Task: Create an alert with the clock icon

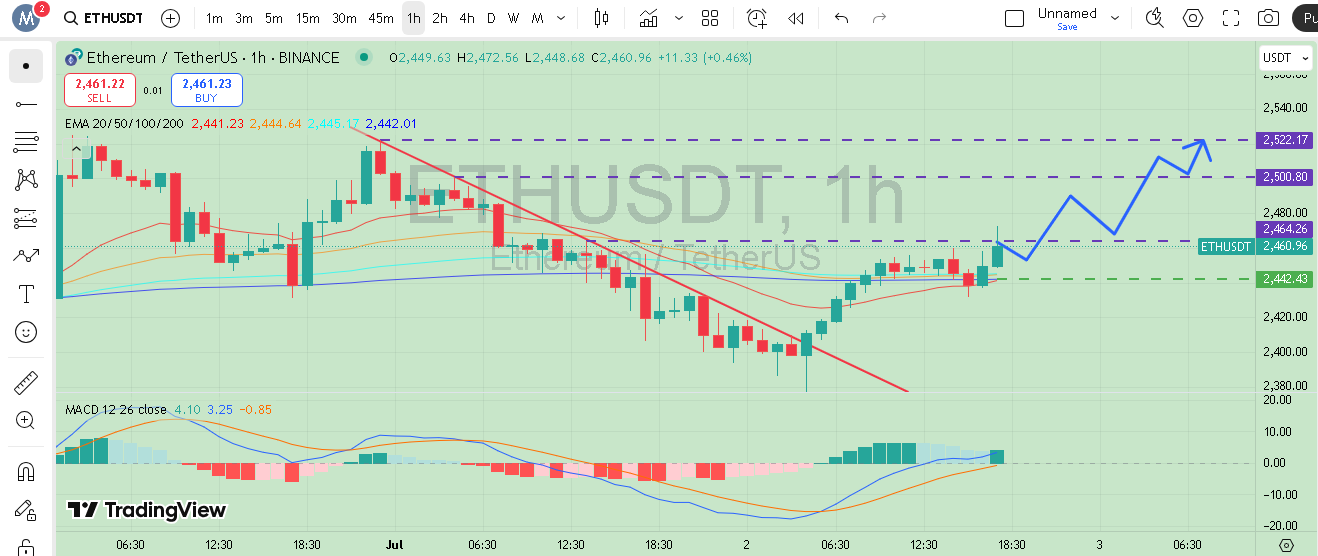Action: pos(757,18)
